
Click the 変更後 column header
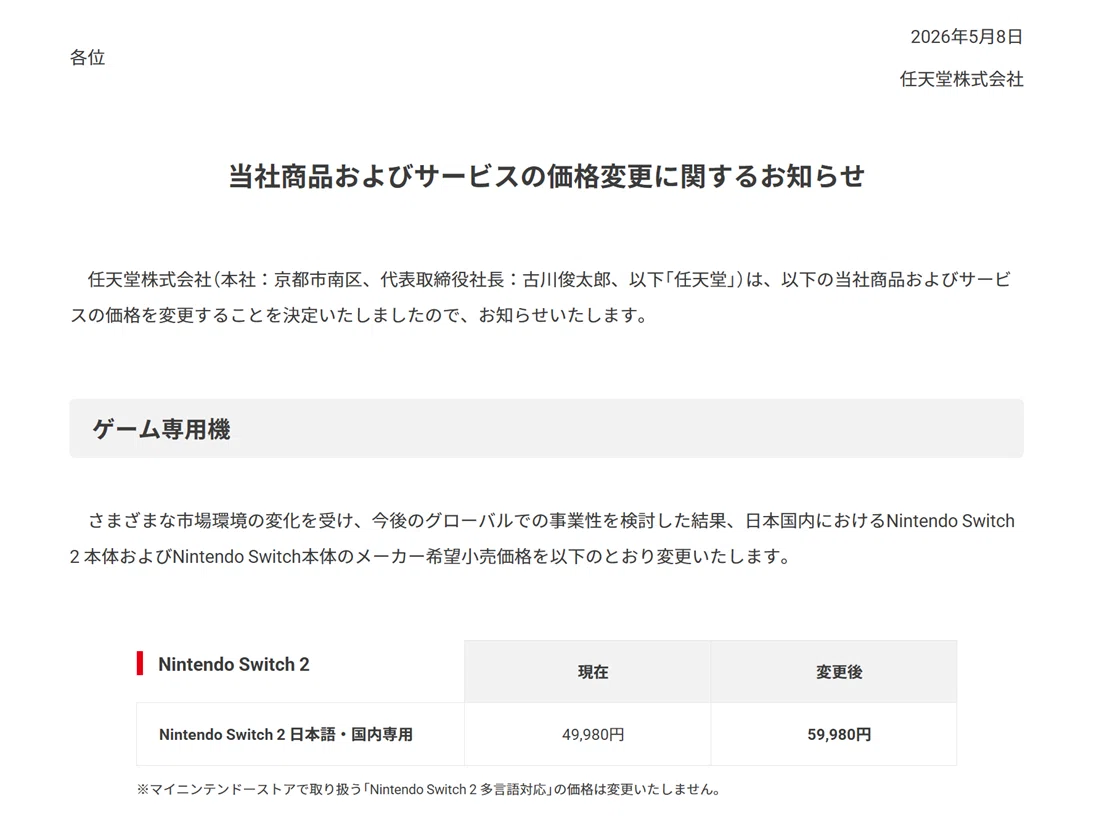coord(839,672)
